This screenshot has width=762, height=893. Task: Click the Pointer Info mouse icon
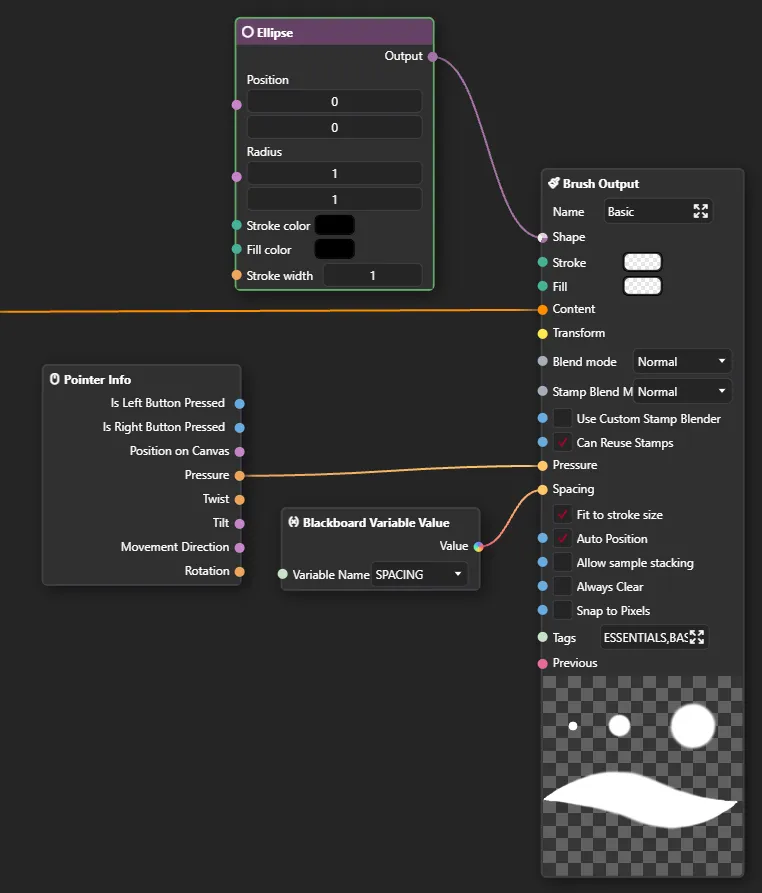tap(55, 380)
